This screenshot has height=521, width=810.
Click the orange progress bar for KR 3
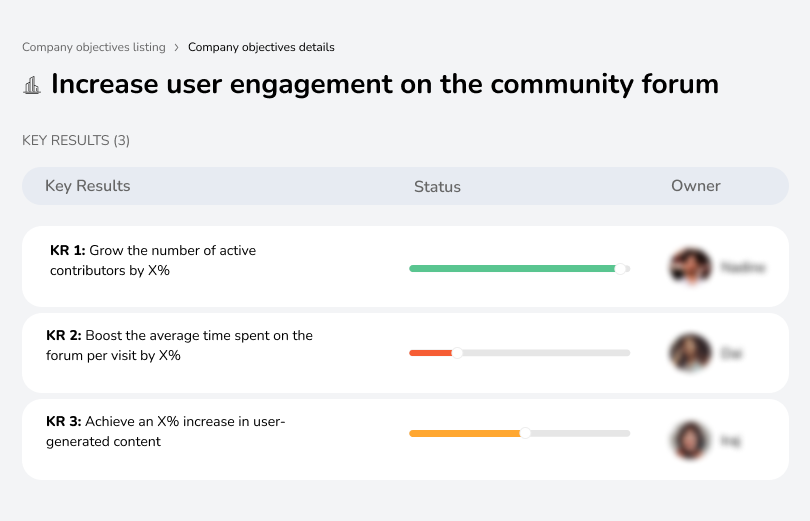click(520, 433)
